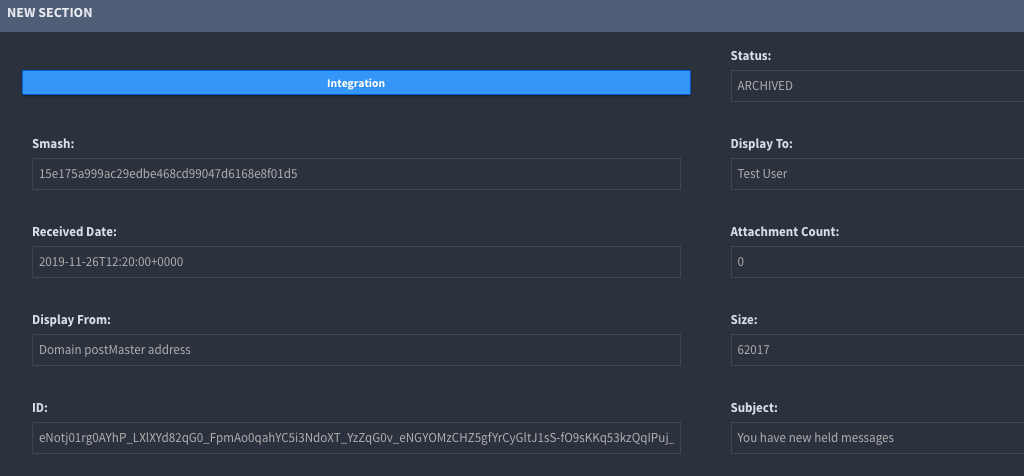The height and width of the screenshot is (476, 1024).
Task: Click the Attachment Count field
Action: click(876, 262)
